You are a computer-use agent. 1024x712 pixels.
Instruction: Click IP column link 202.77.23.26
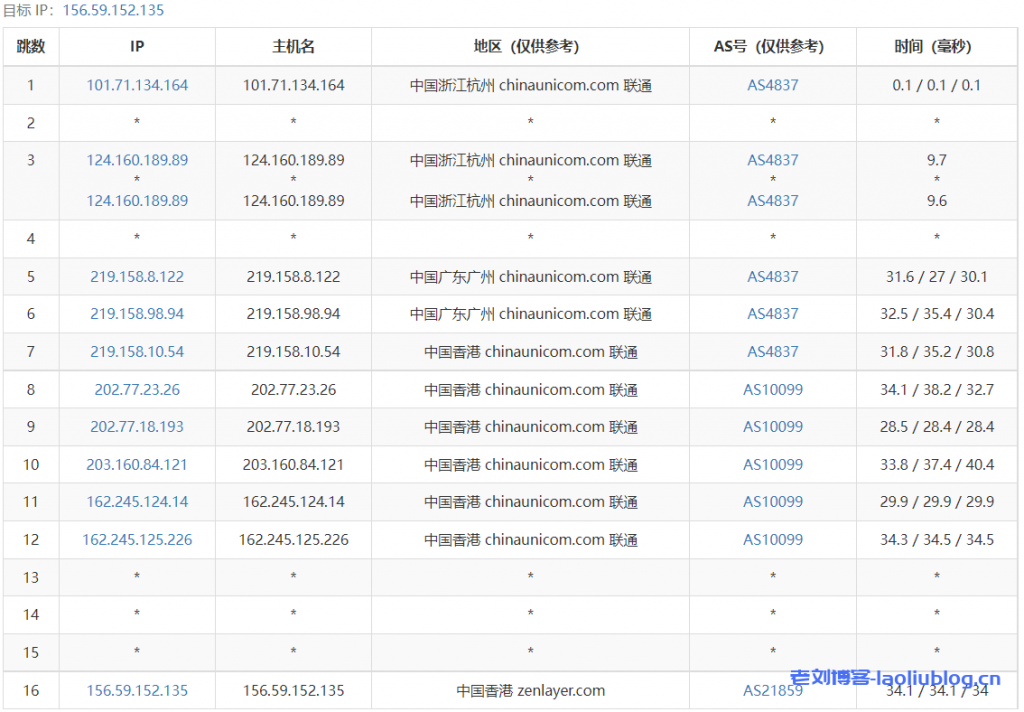click(x=137, y=390)
